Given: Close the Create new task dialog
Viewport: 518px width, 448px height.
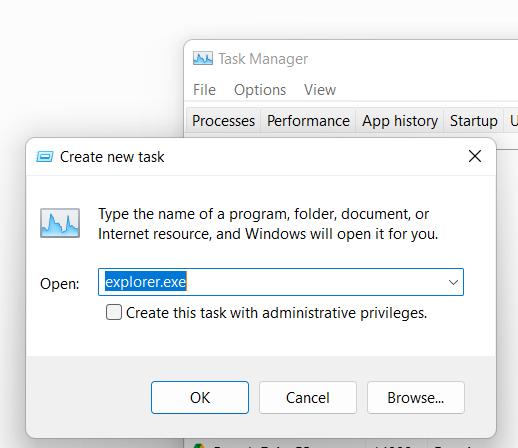Looking at the screenshot, I should 475,156.
